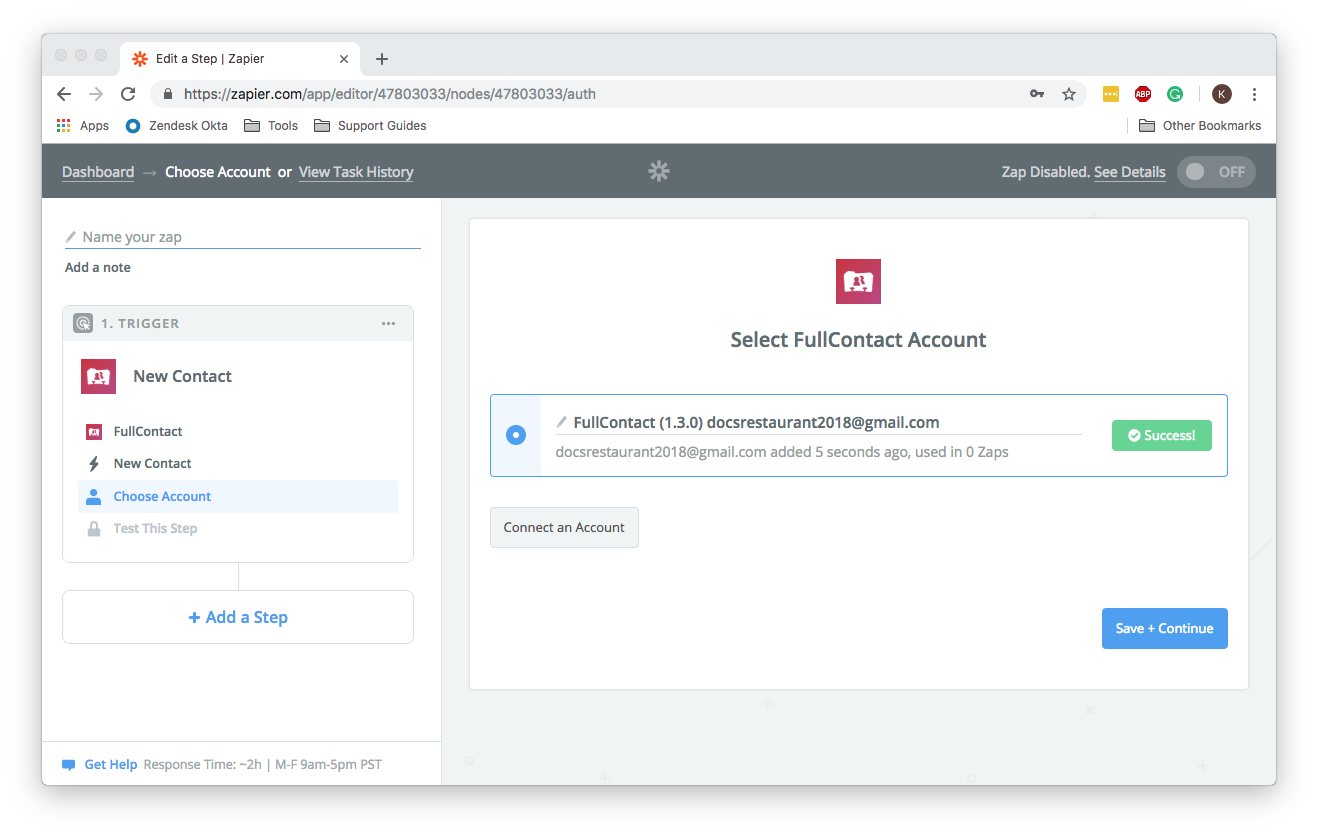Image resolution: width=1318 pixels, height=835 pixels.
Task: Click the large FullContact icon beside New Contact
Action: 98,376
